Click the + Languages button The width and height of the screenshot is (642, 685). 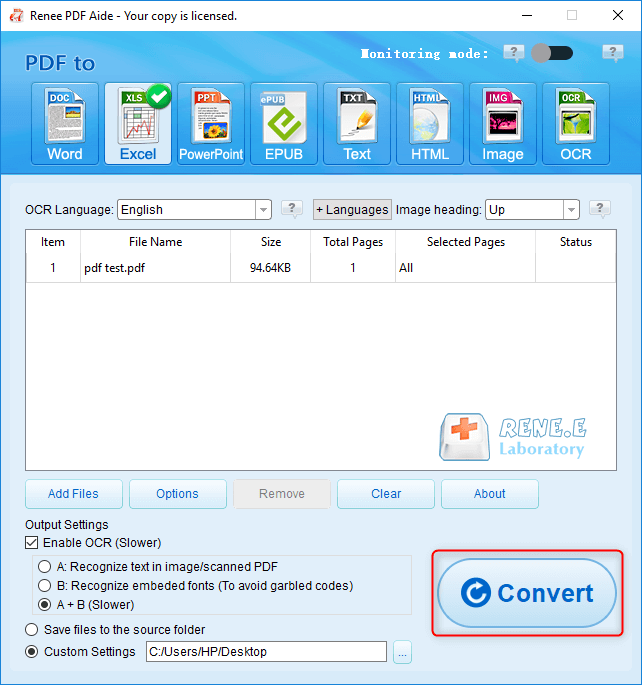pos(352,210)
